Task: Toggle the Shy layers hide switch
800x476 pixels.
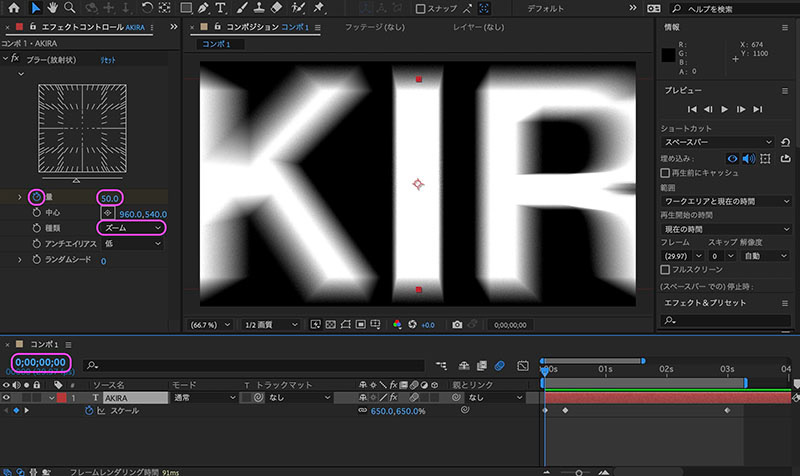Action: [464, 365]
